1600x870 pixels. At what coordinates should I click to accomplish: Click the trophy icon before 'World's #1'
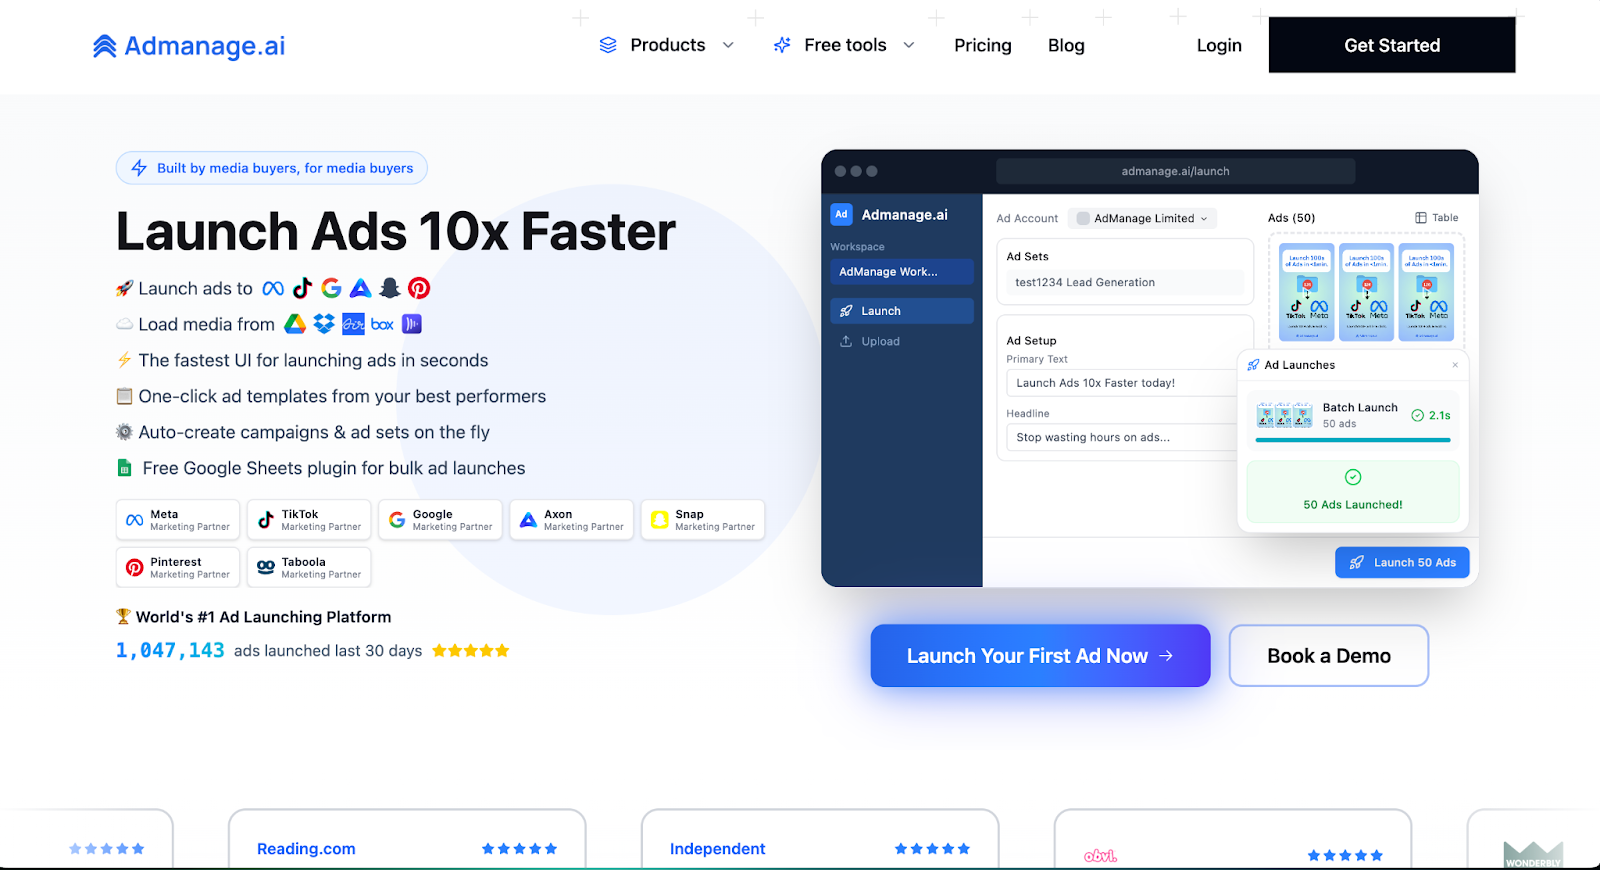(x=123, y=617)
